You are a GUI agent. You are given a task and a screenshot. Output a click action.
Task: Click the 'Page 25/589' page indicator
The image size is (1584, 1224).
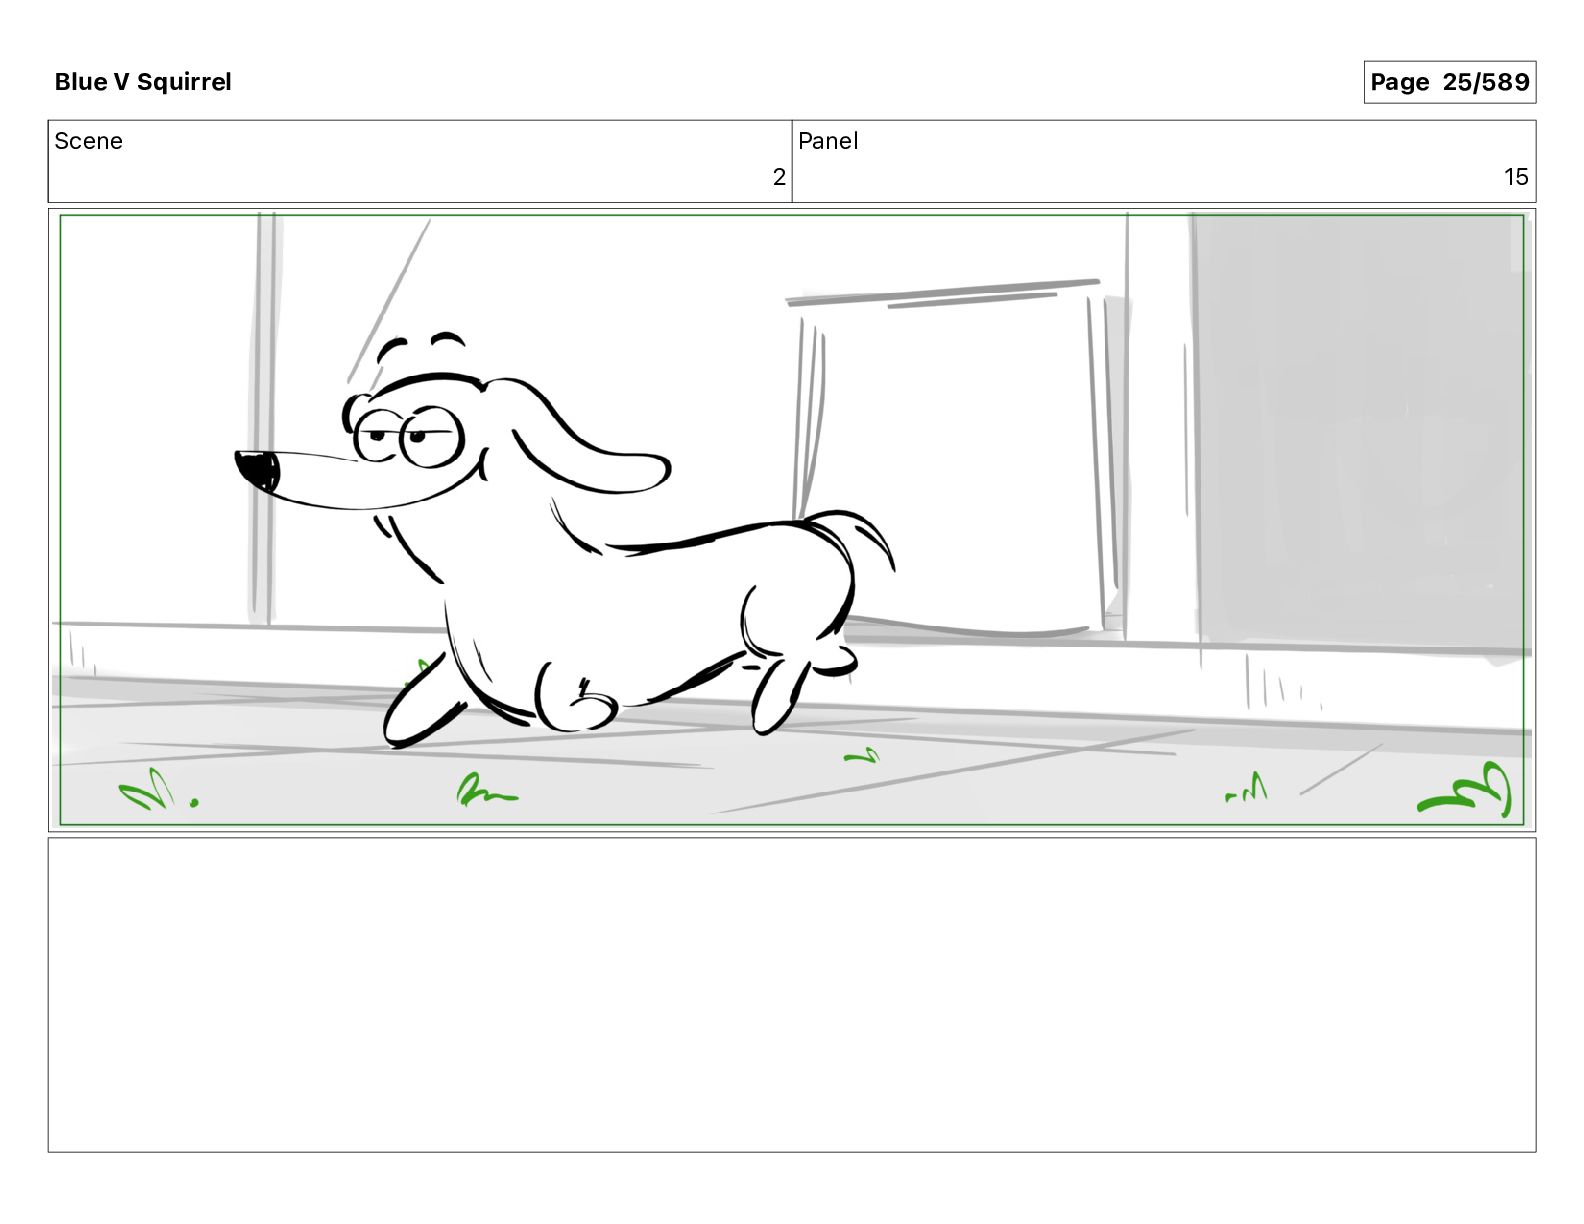click(x=1449, y=82)
